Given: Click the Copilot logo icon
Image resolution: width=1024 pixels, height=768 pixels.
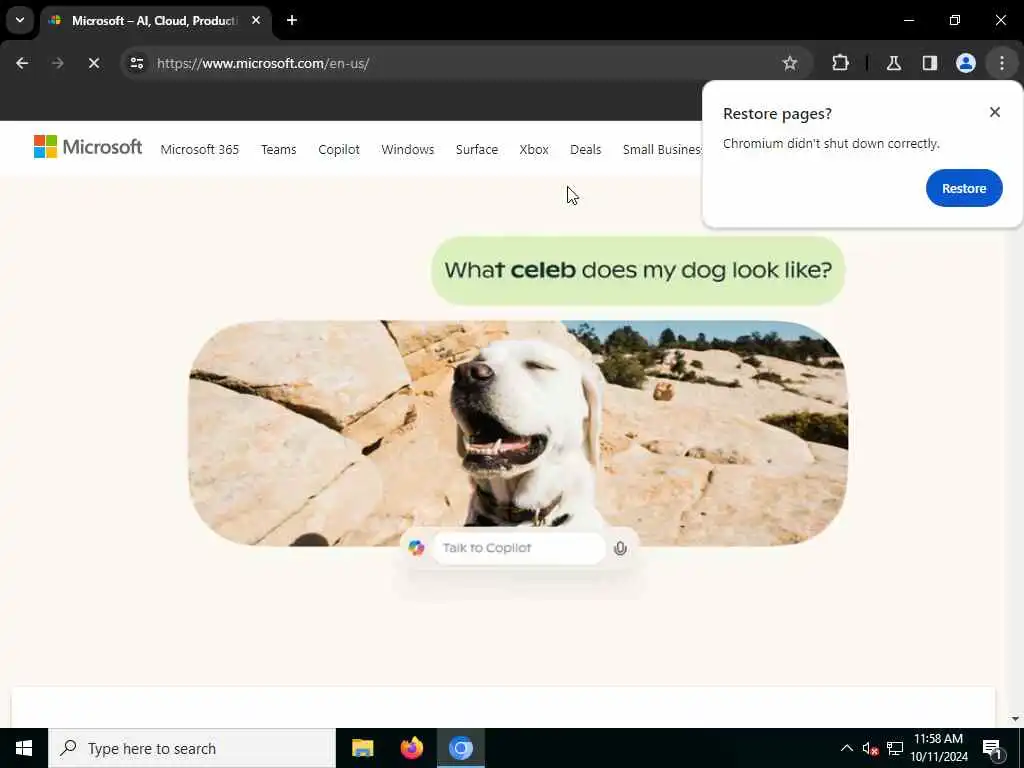Looking at the screenshot, I should tap(416, 548).
